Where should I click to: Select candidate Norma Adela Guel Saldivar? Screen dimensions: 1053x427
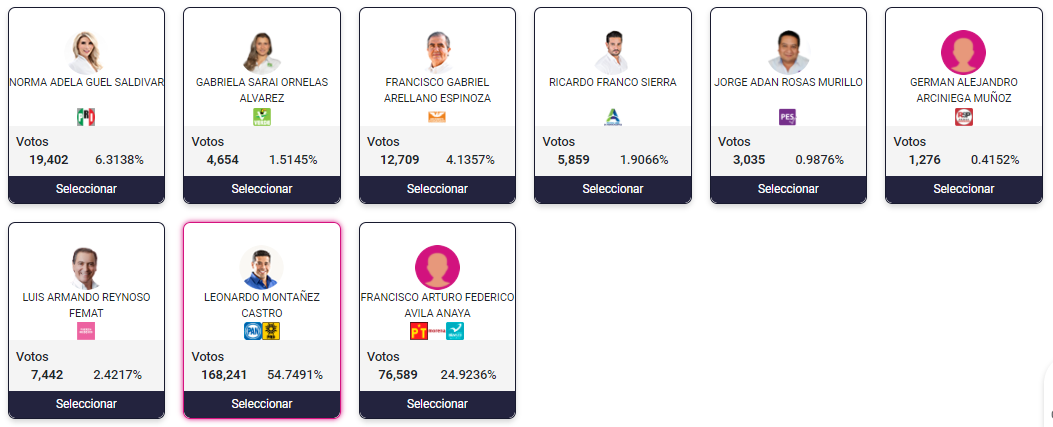86,189
